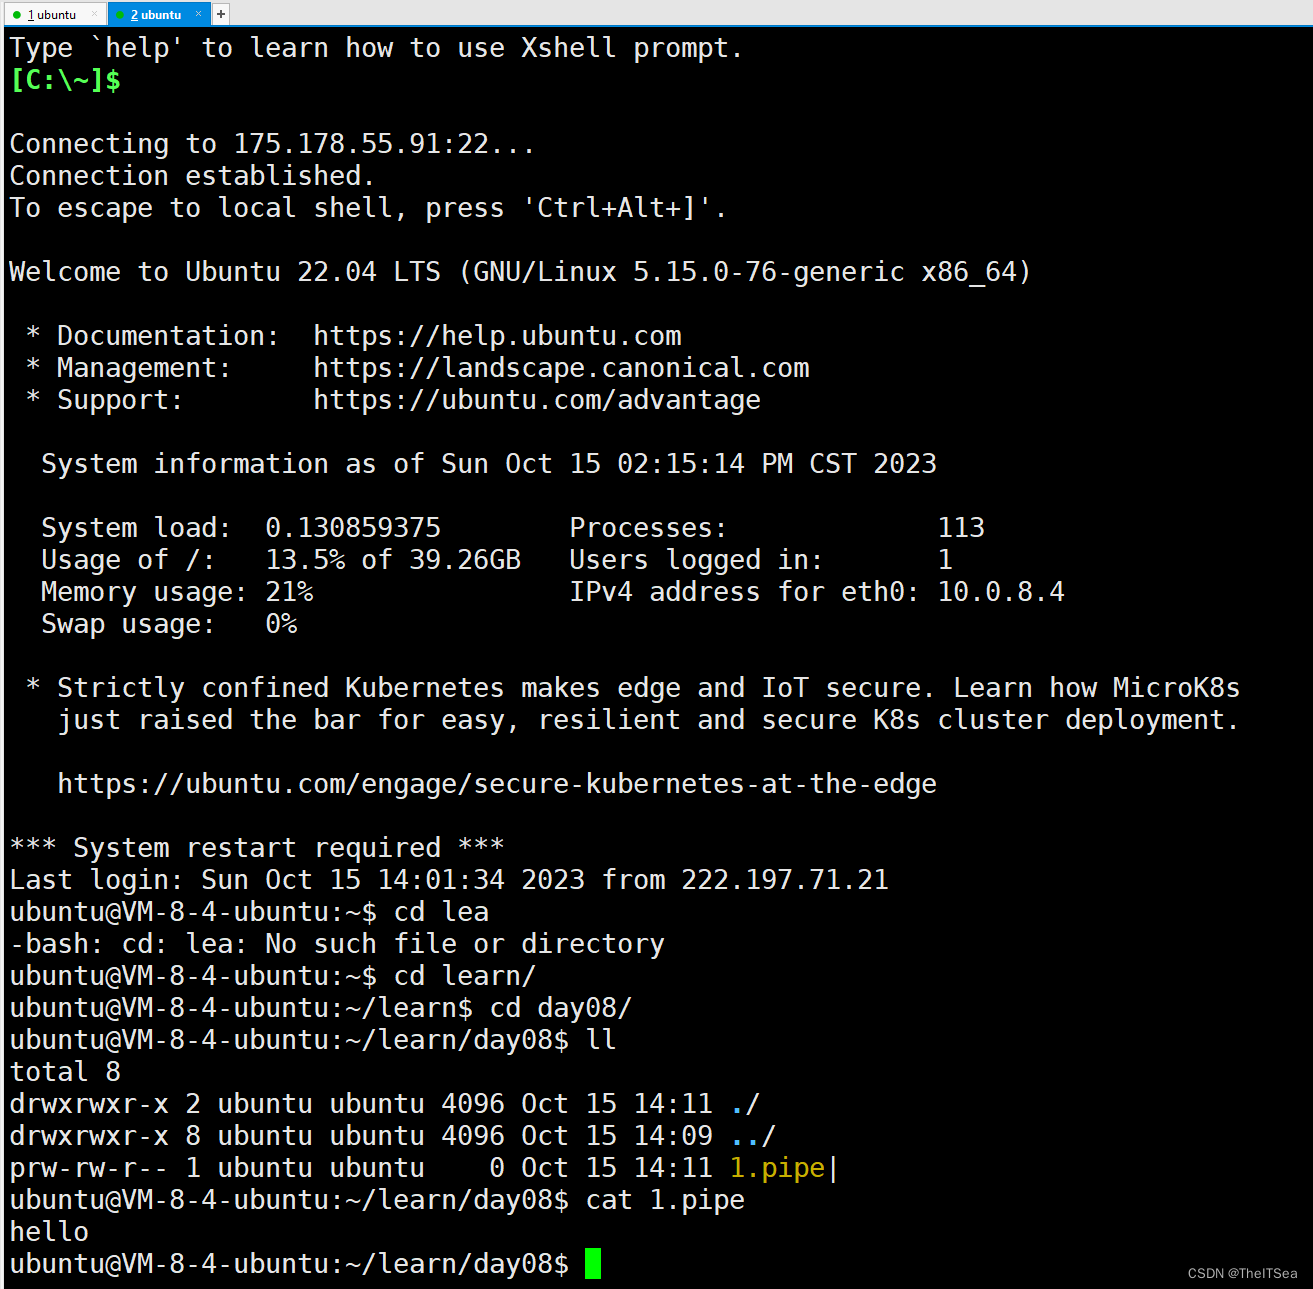Click the "total 8" listing line

coord(65,1072)
